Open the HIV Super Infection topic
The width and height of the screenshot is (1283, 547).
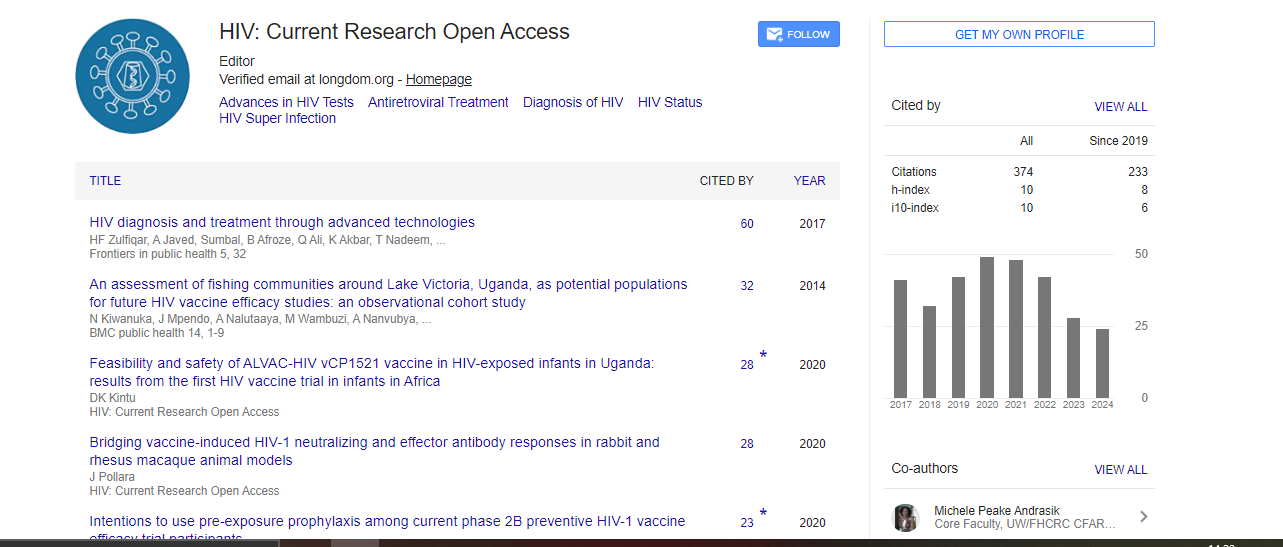point(277,118)
